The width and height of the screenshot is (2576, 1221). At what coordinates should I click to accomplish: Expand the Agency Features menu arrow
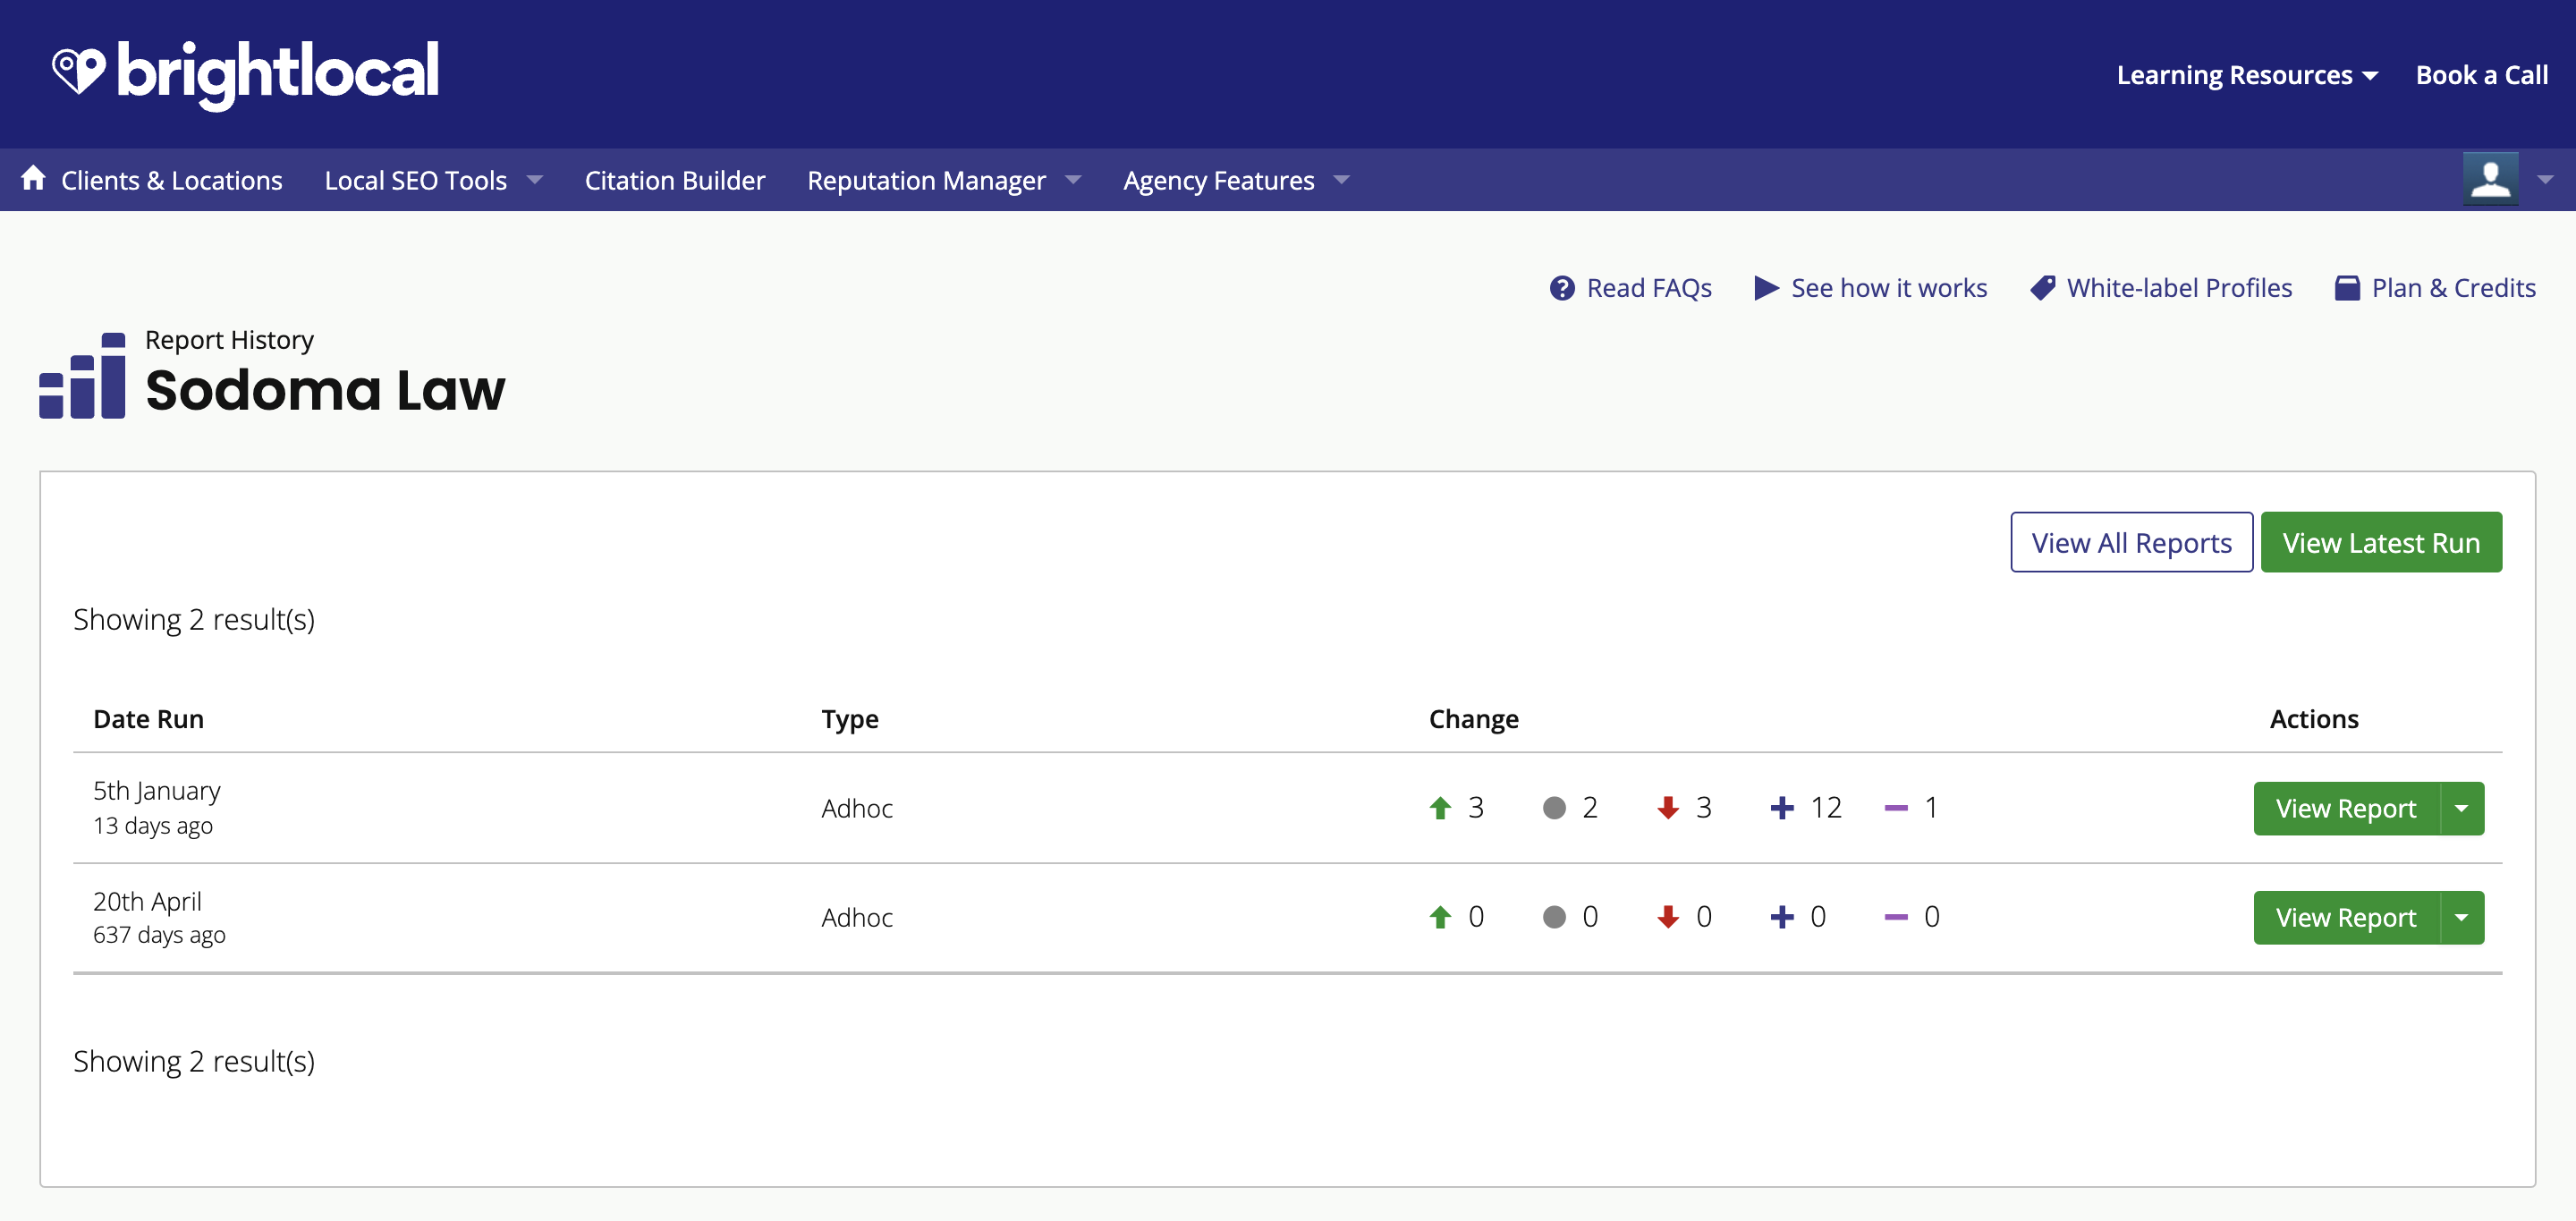(x=1342, y=180)
